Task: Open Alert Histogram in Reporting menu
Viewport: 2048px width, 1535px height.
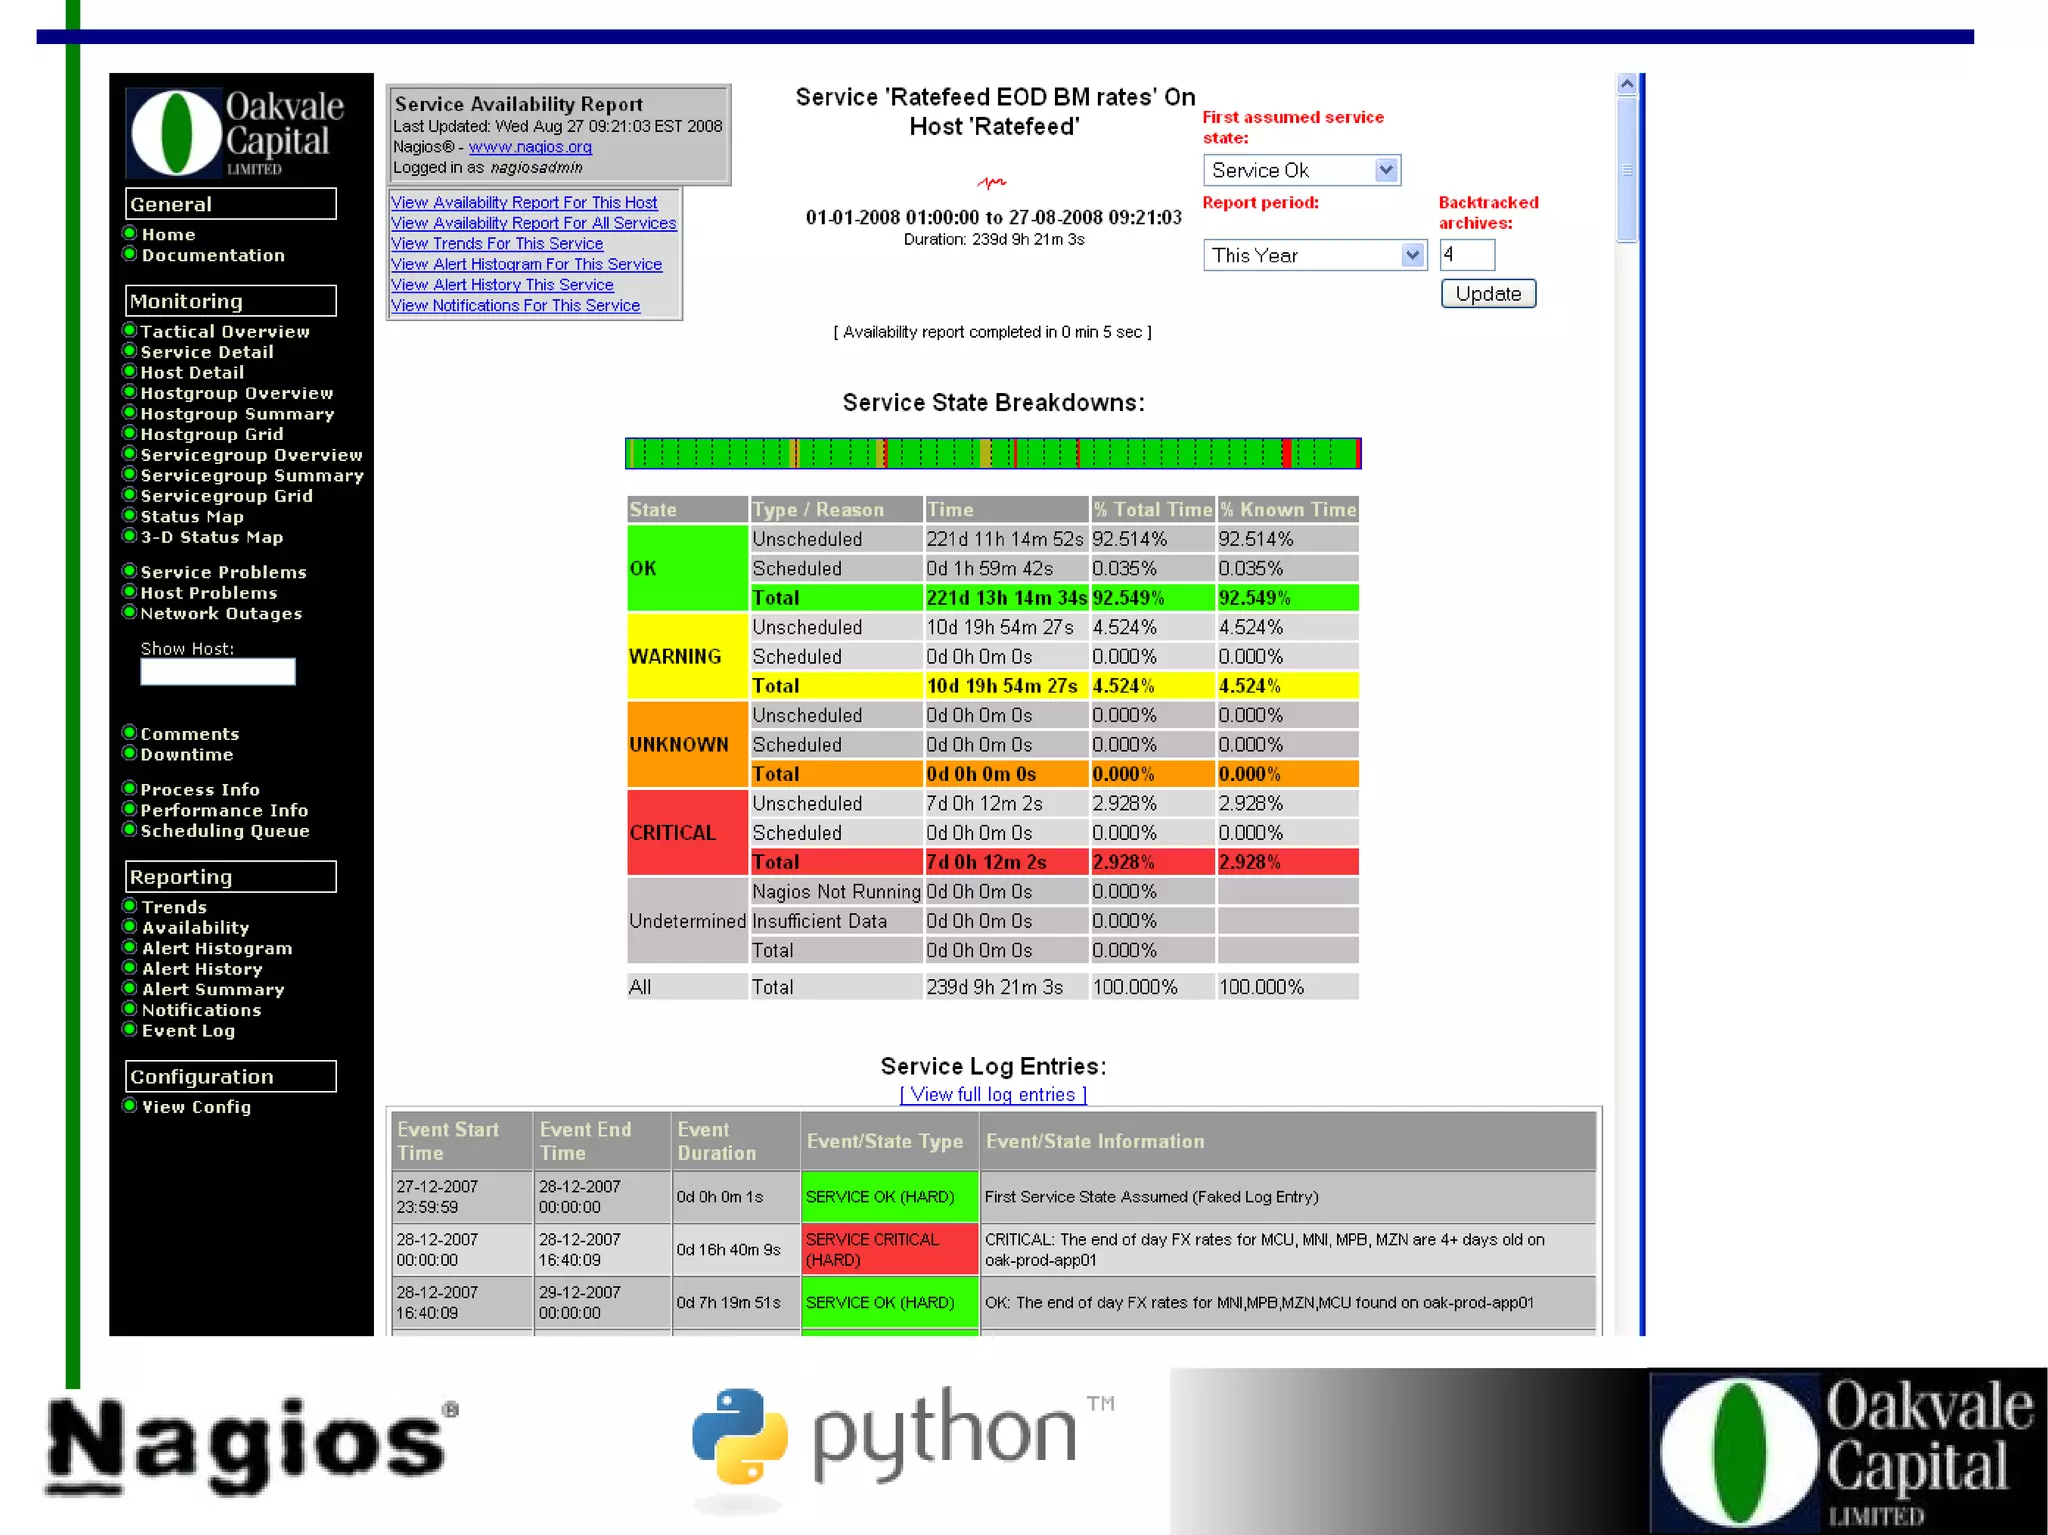Action: point(217,948)
